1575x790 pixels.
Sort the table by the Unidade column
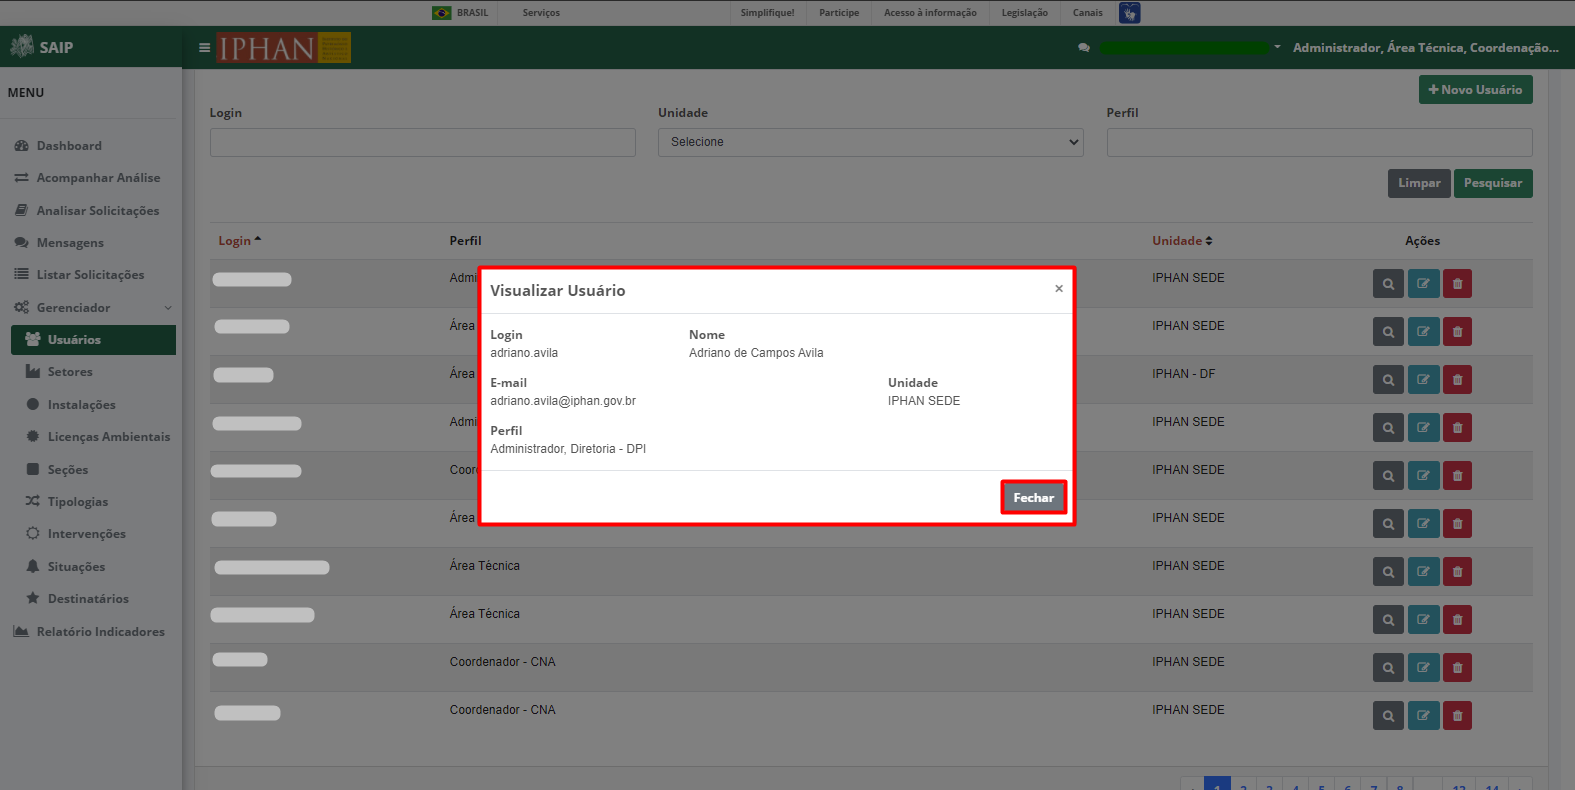pyautogui.click(x=1182, y=241)
